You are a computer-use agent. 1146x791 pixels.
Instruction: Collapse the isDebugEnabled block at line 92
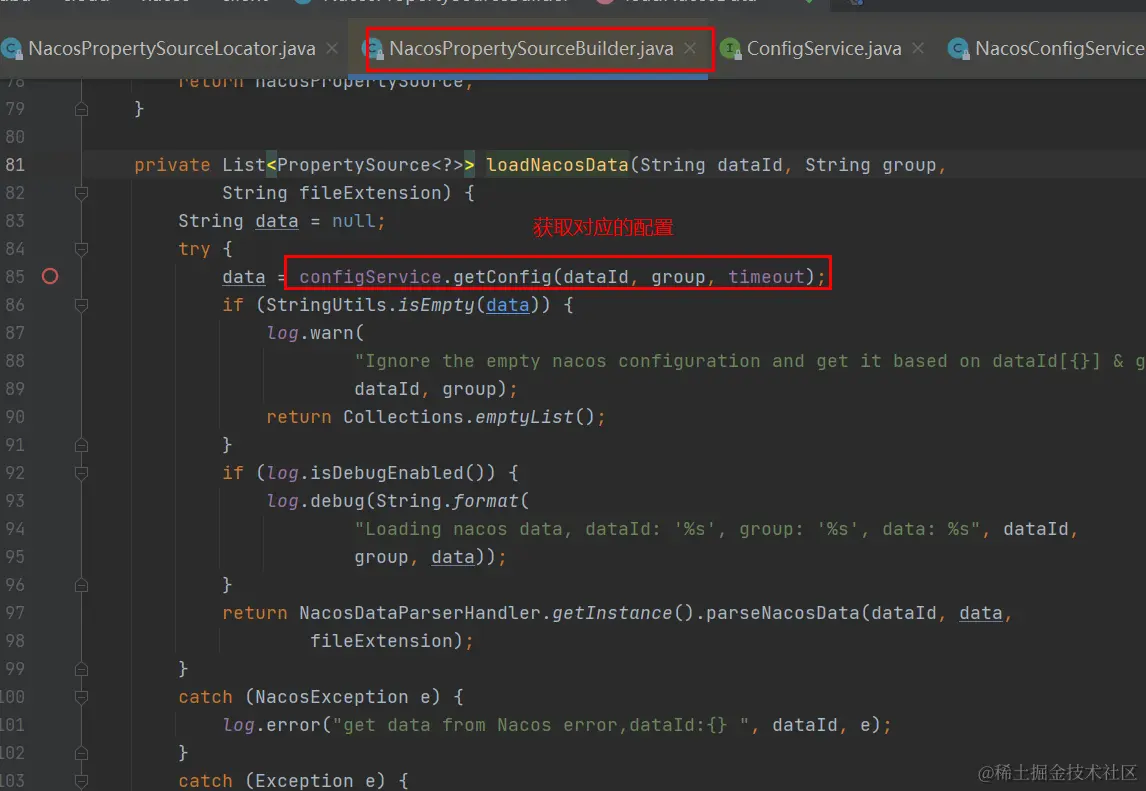81,473
